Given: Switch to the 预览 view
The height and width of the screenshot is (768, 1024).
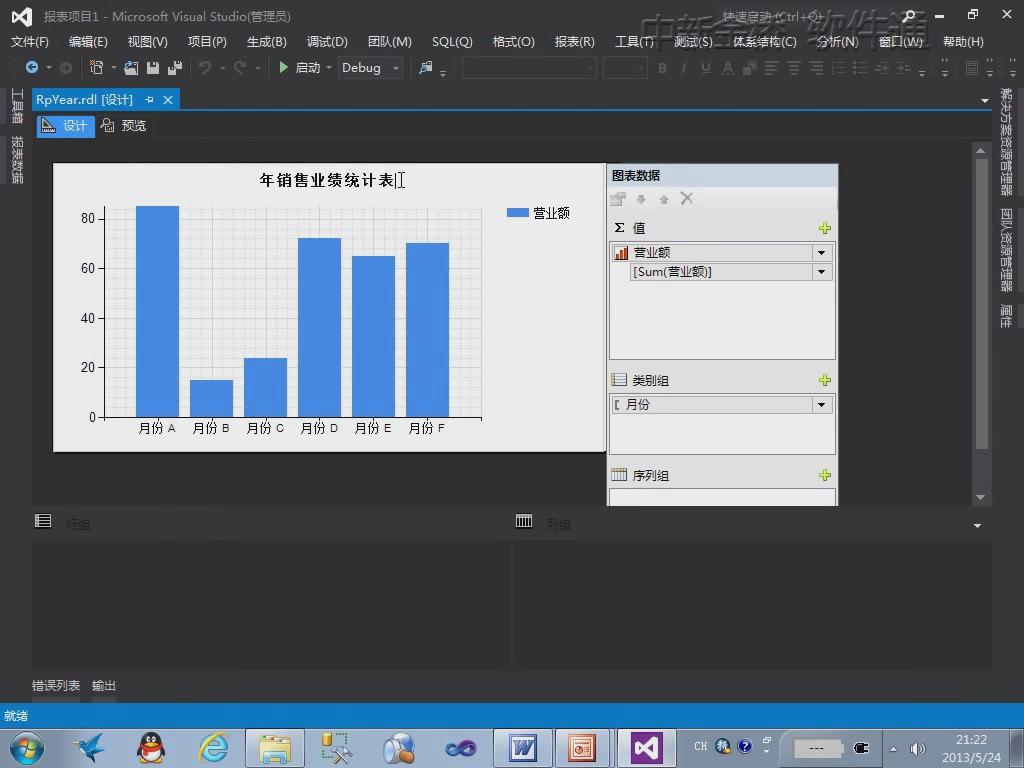Looking at the screenshot, I should click(x=124, y=125).
